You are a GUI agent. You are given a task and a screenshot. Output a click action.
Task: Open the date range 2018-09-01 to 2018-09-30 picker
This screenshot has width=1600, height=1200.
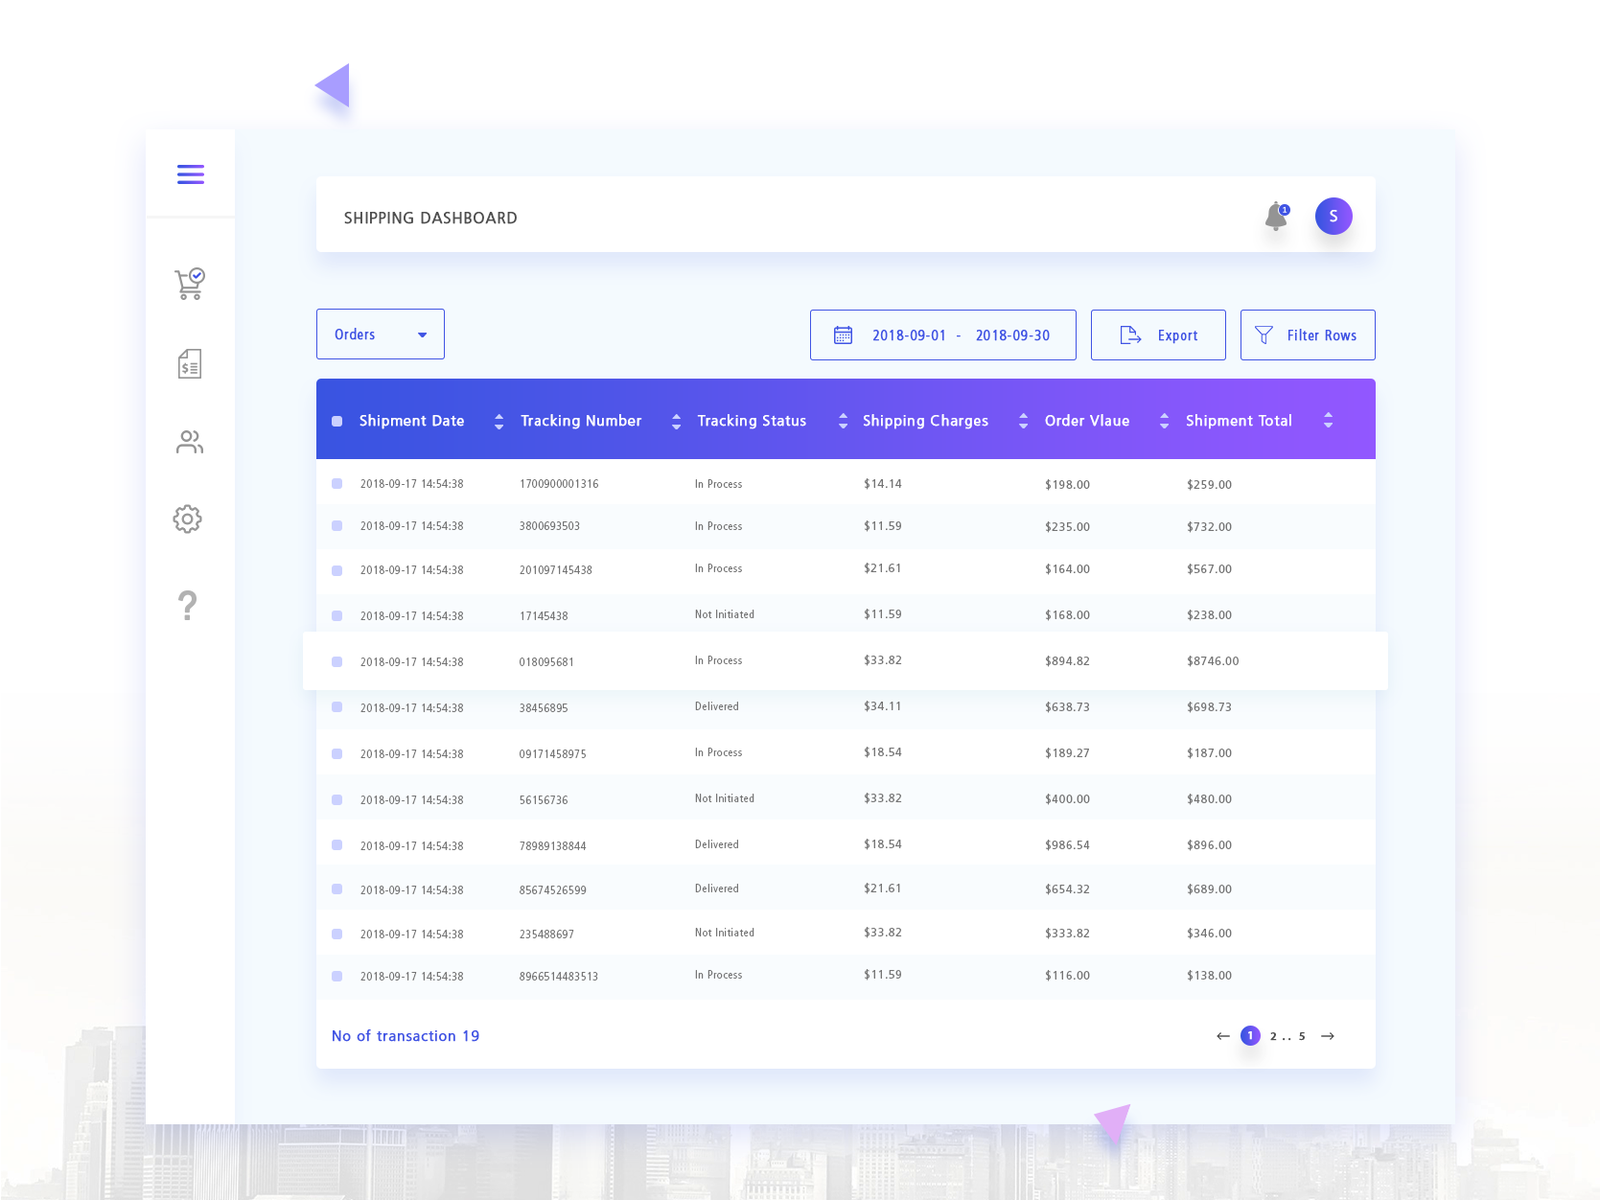(x=942, y=335)
